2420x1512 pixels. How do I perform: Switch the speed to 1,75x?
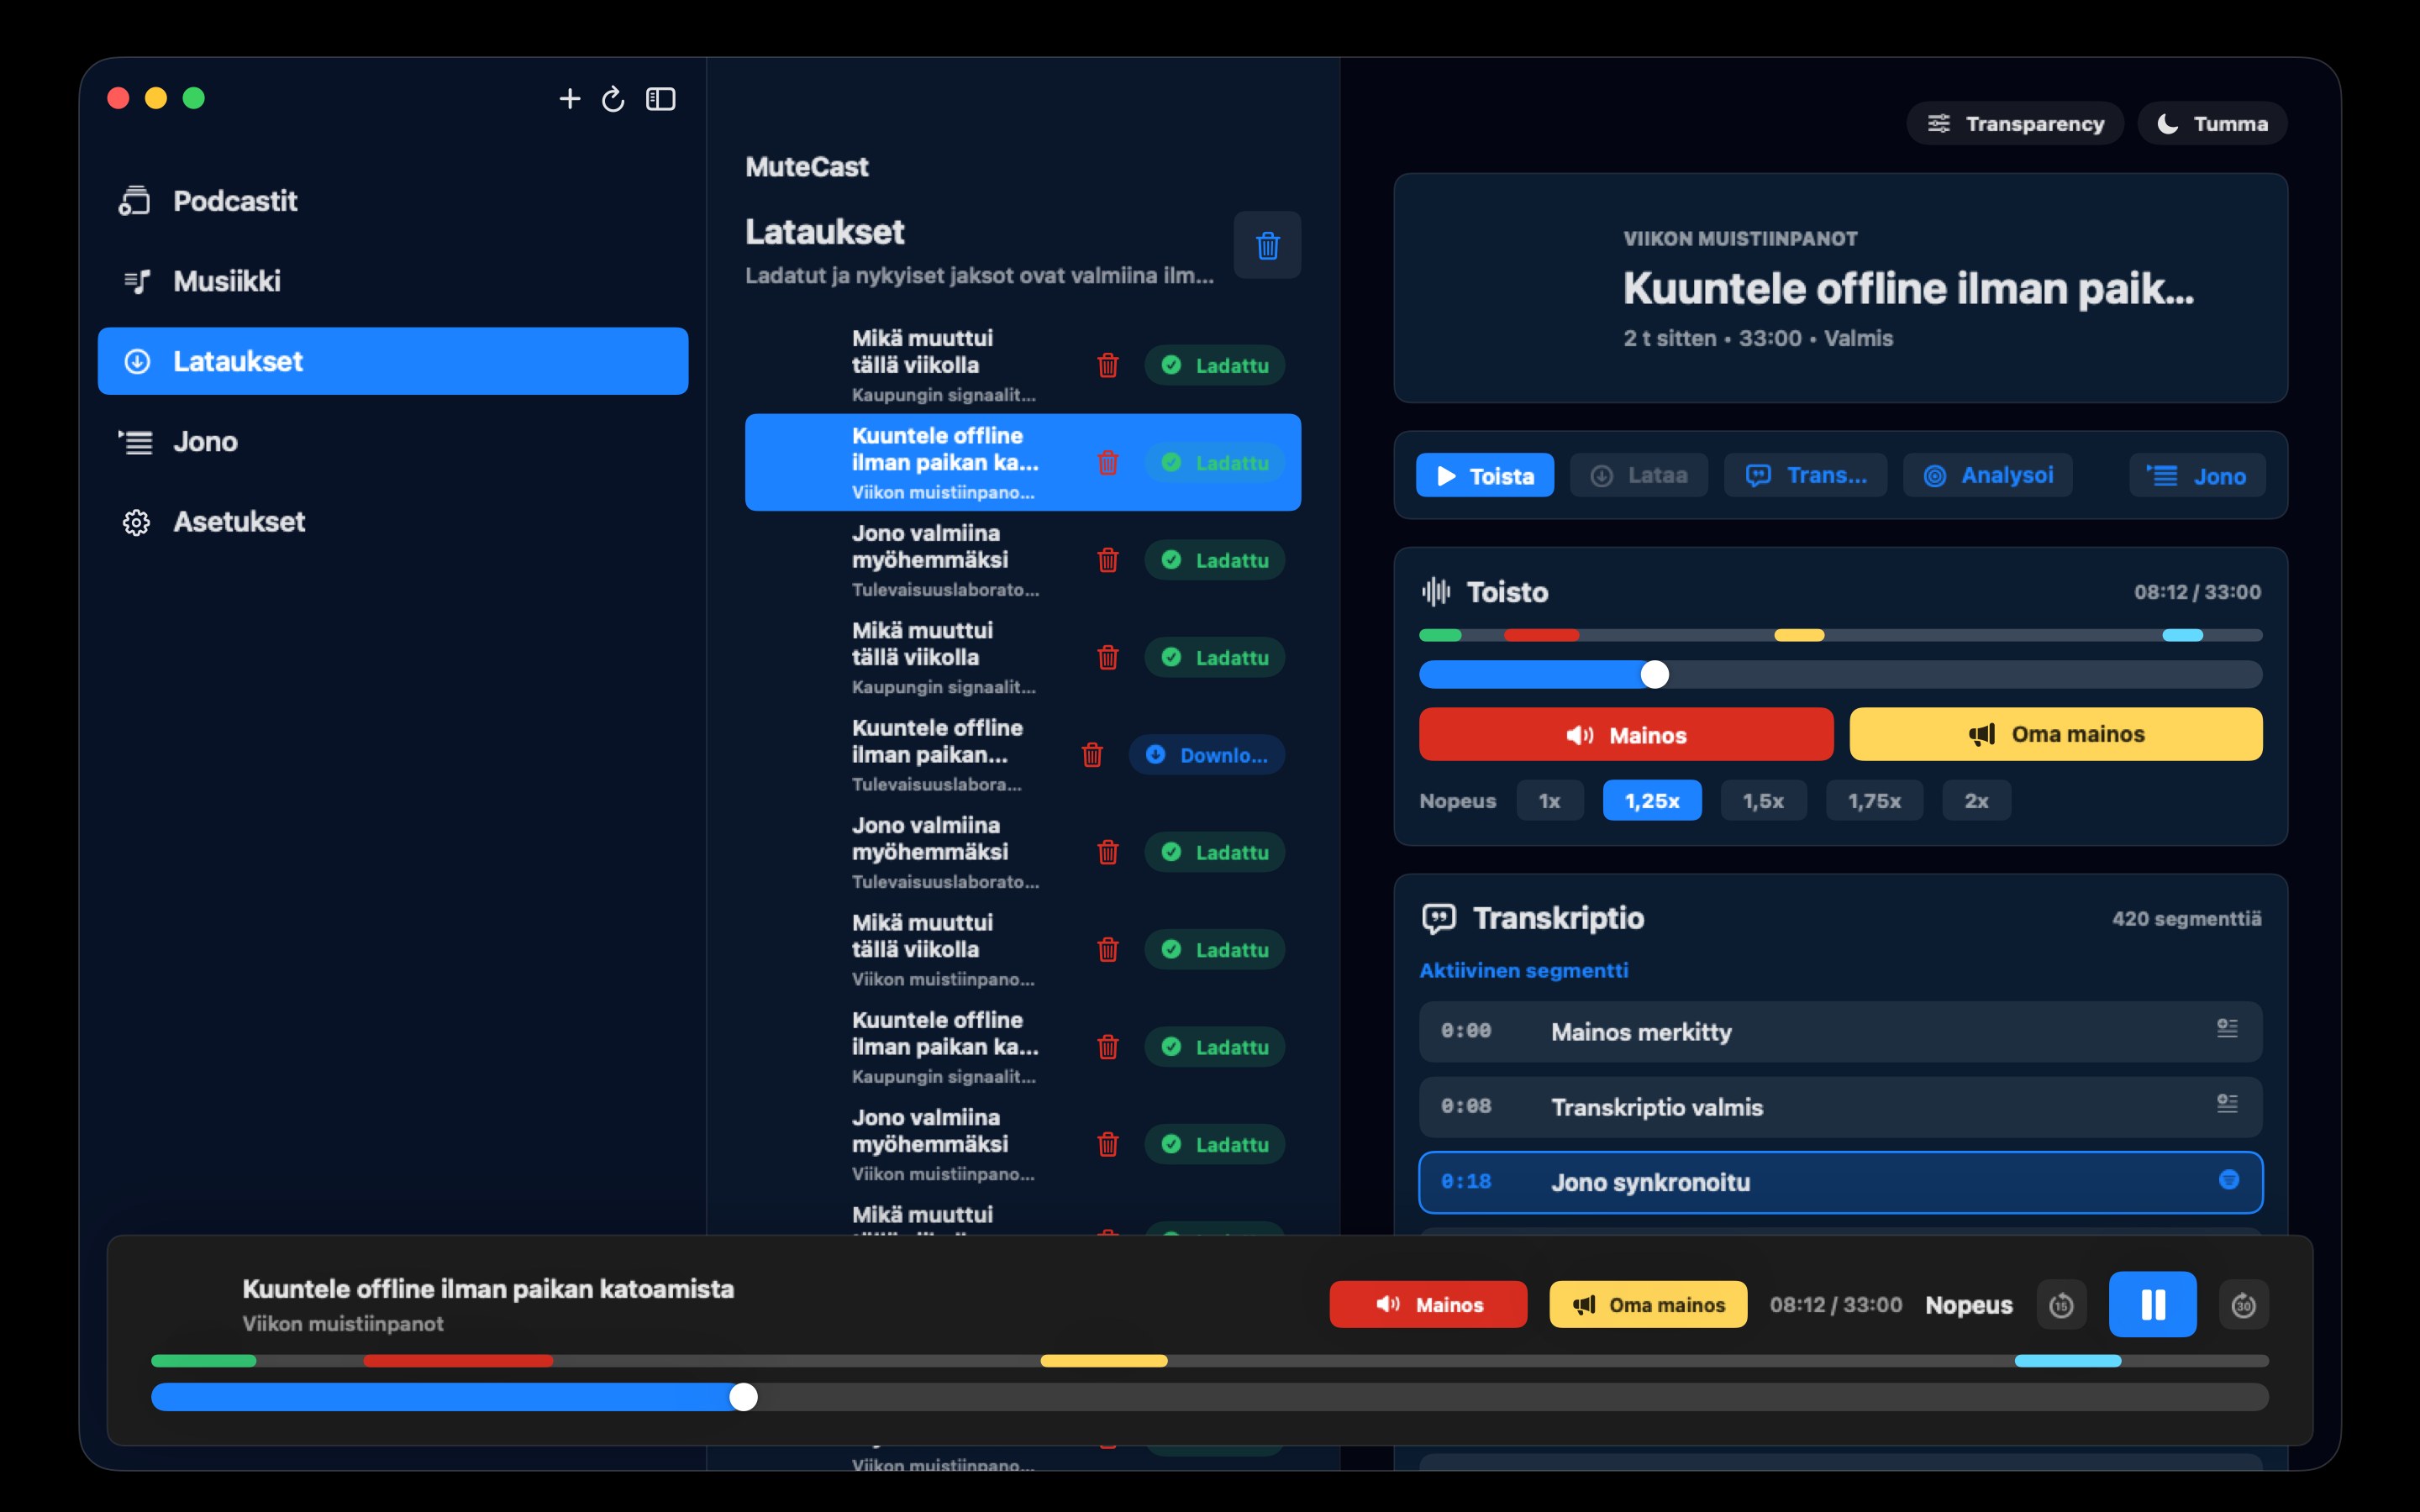click(x=1874, y=800)
